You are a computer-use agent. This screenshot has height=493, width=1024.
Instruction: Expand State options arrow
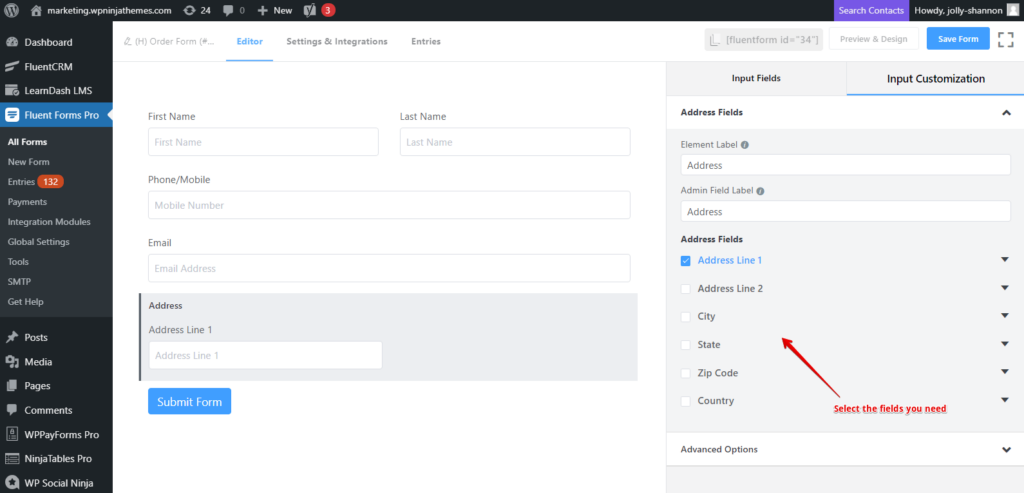tap(1005, 343)
